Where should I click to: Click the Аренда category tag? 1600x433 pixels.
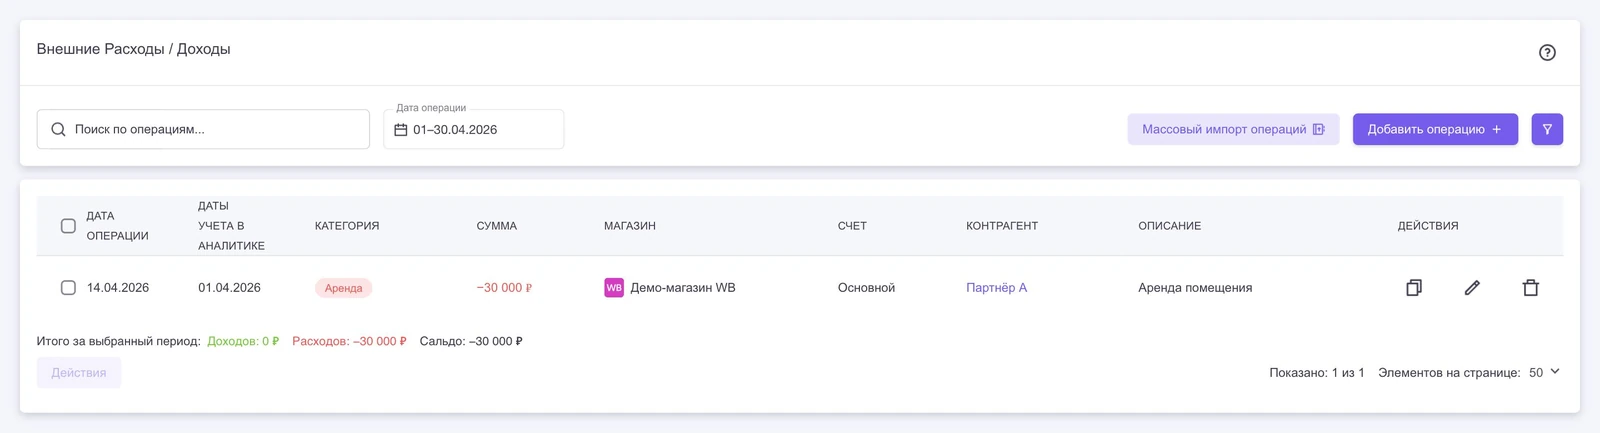click(343, 288)
